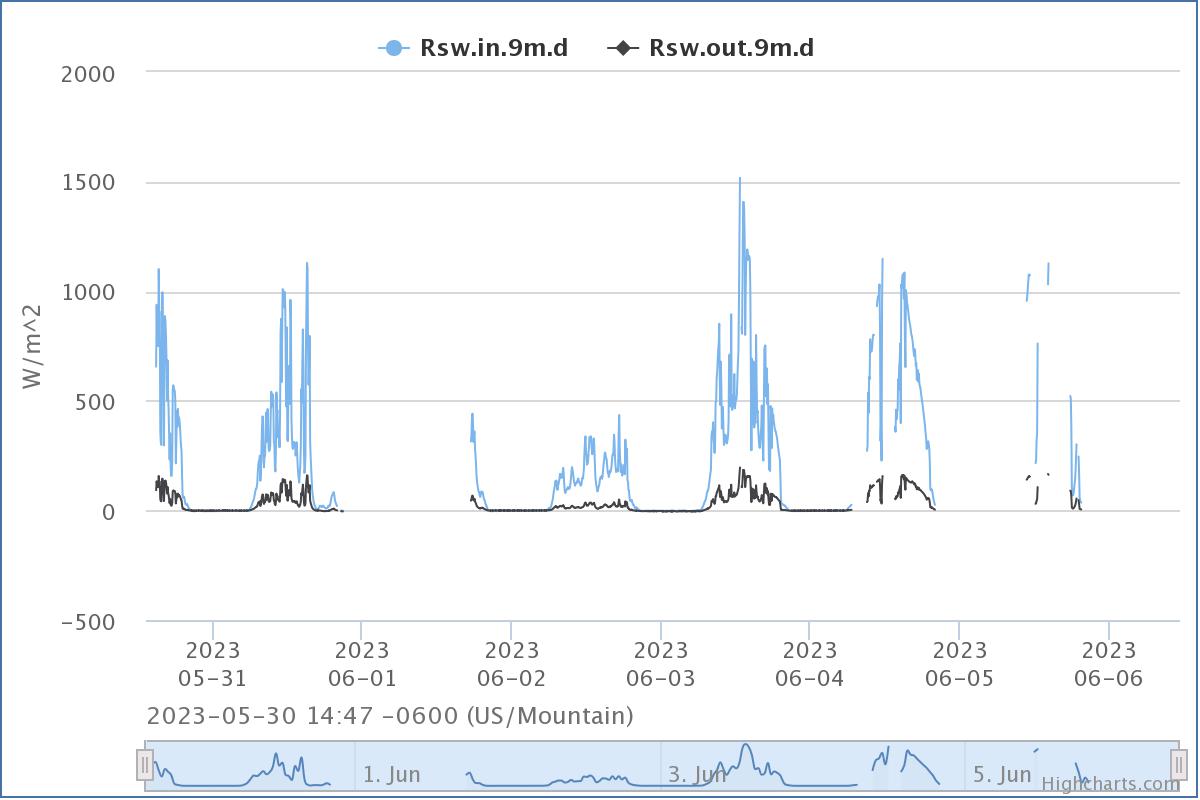Click the black diamond legend marker

pyautogui.click(x=622, y=47)
